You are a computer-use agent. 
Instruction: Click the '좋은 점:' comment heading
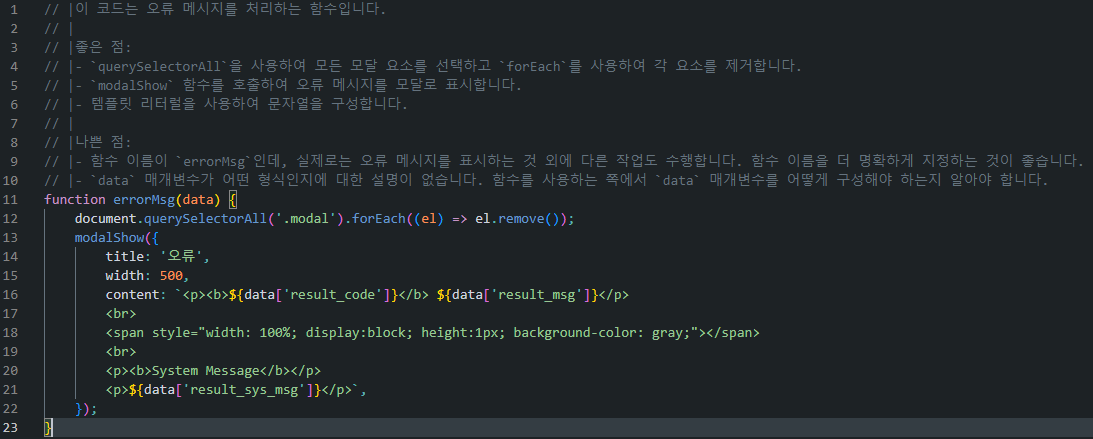(101, 47)
